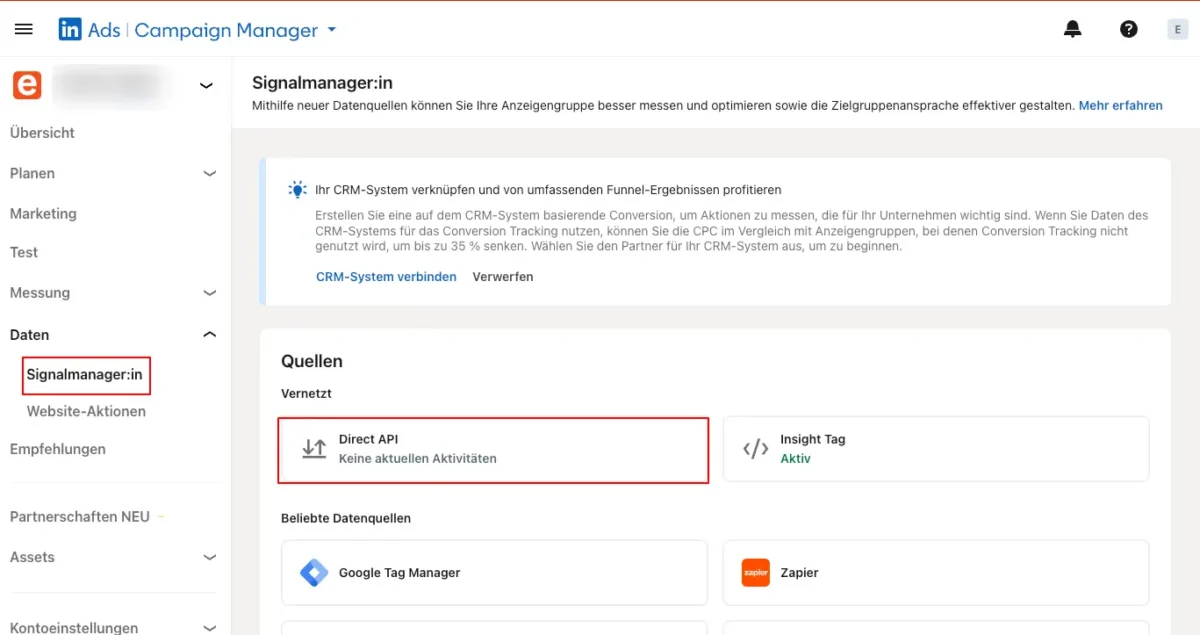Dismiss the banner with Verwerfen

502,277
